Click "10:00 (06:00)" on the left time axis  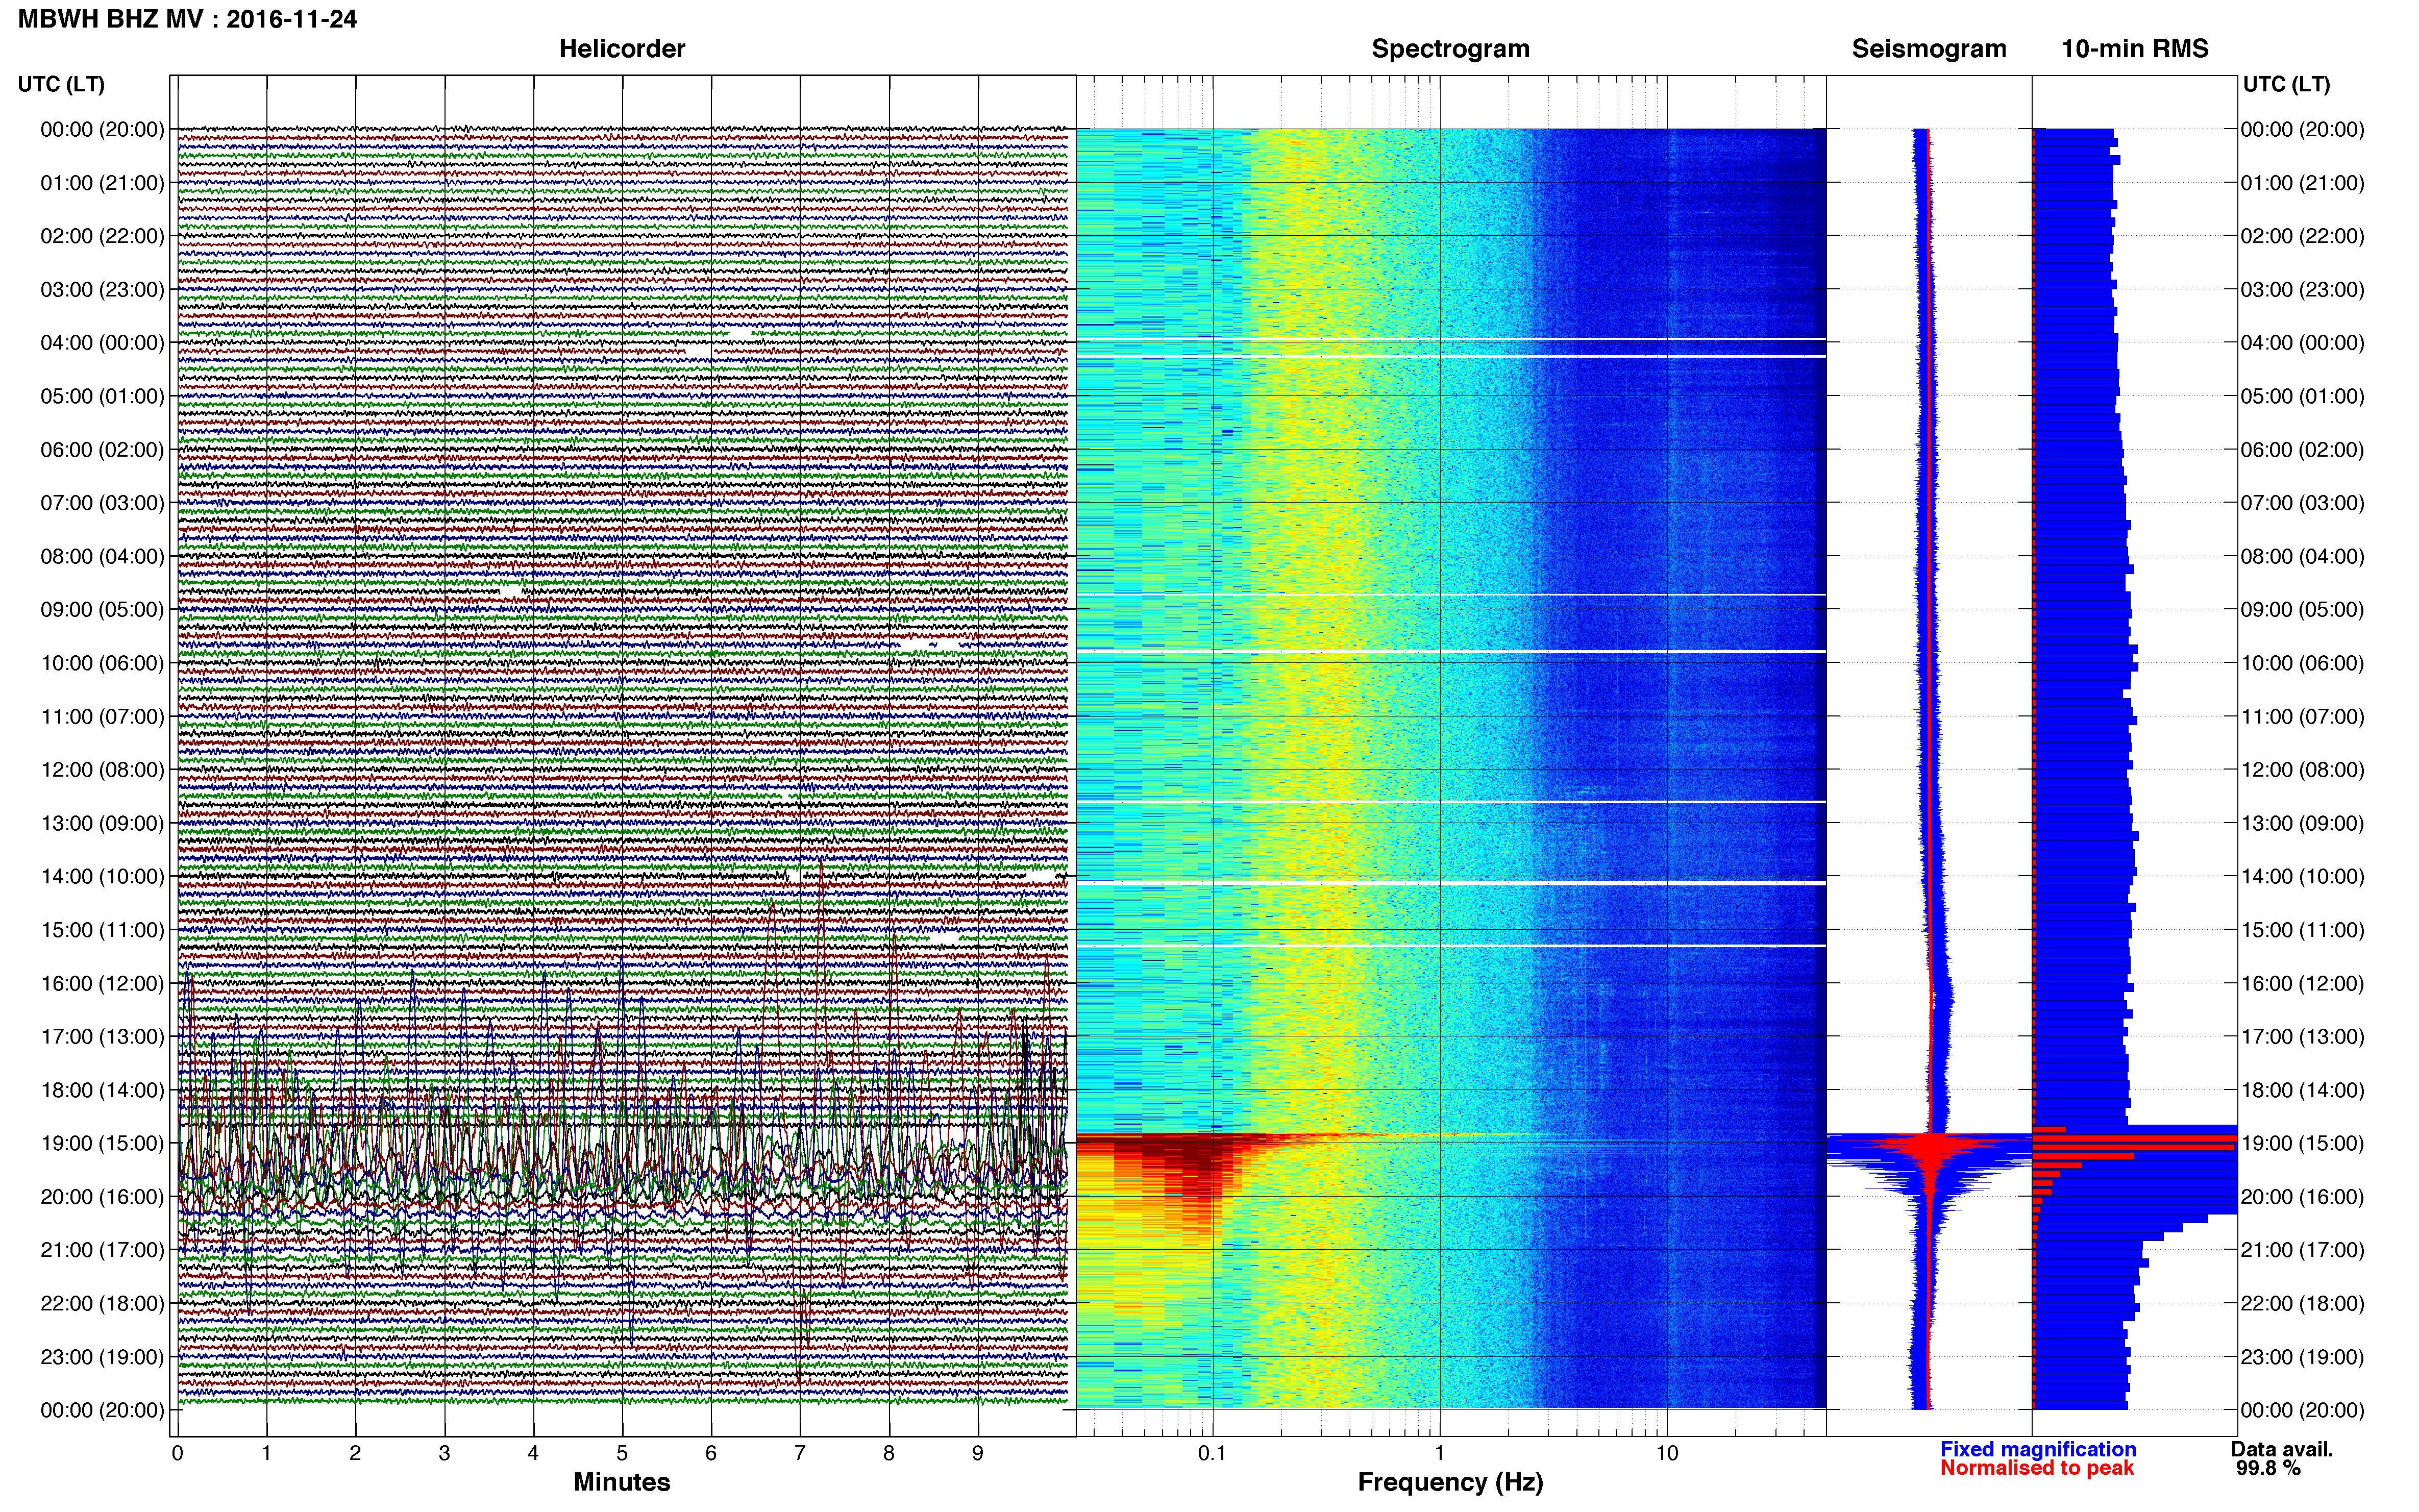point(102,663)
